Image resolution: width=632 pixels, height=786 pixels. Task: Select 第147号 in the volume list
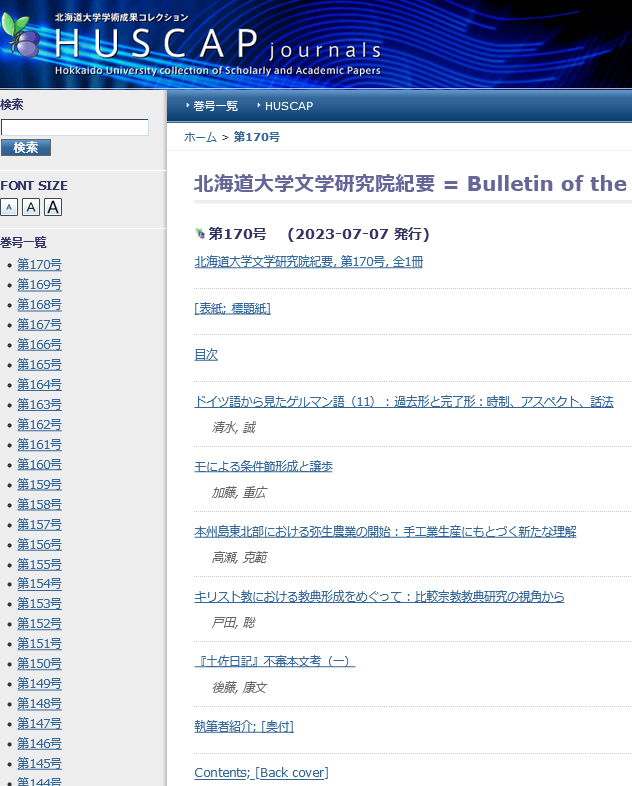[x=40, y=723]
